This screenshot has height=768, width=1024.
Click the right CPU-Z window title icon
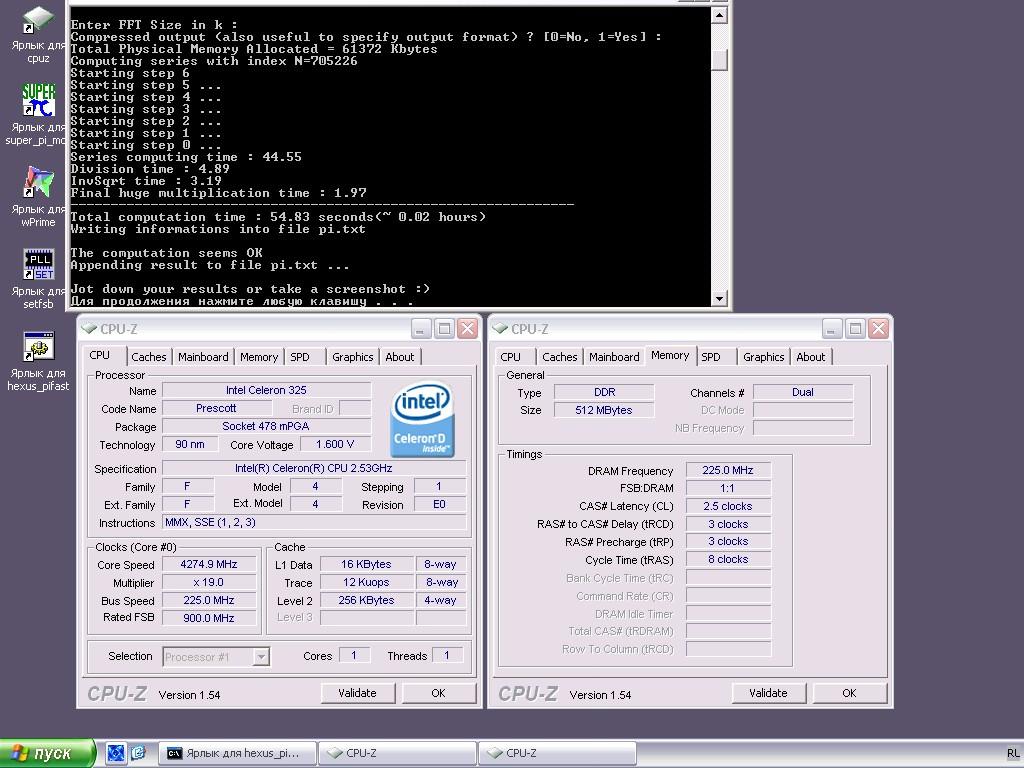coord(500,328)
